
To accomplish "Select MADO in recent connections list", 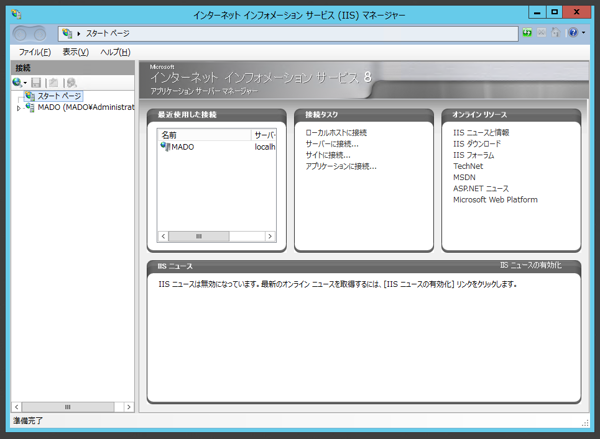I will tap(183, 147).
